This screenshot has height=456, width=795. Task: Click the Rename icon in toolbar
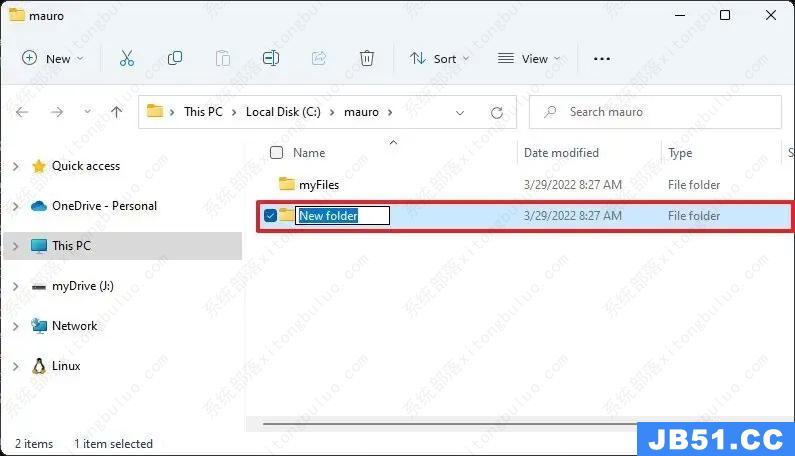[x=270, y=59]
